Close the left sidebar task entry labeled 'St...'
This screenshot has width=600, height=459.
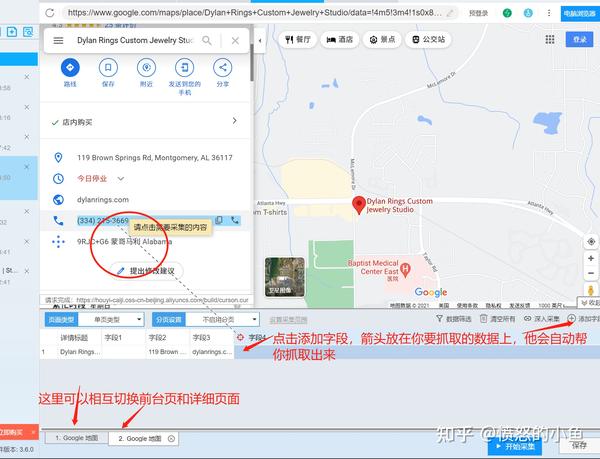[27, 271]
